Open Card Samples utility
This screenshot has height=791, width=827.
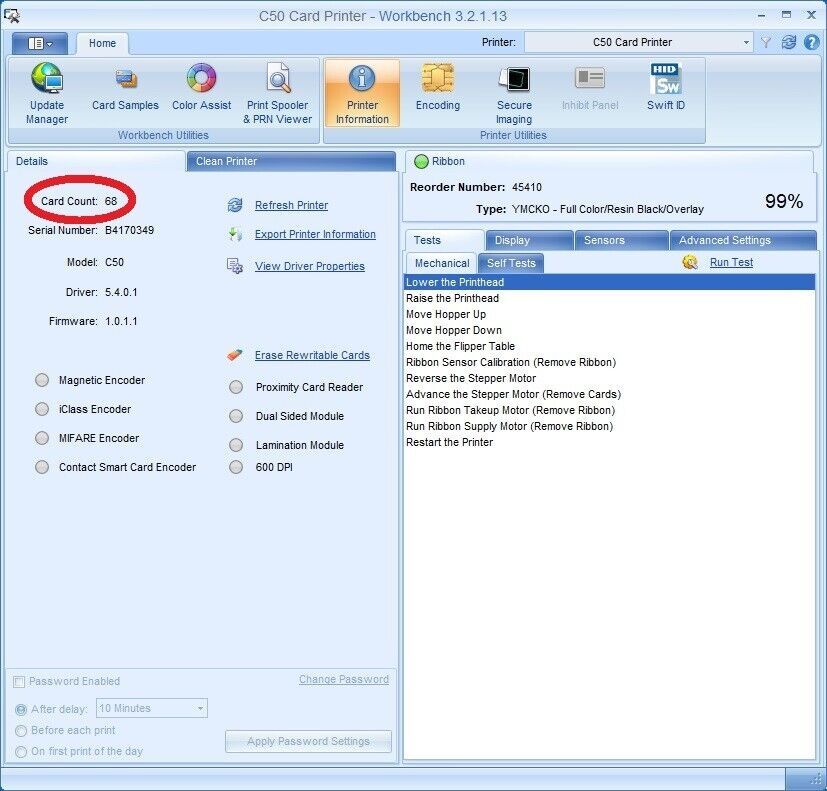(x=125, y=88)
